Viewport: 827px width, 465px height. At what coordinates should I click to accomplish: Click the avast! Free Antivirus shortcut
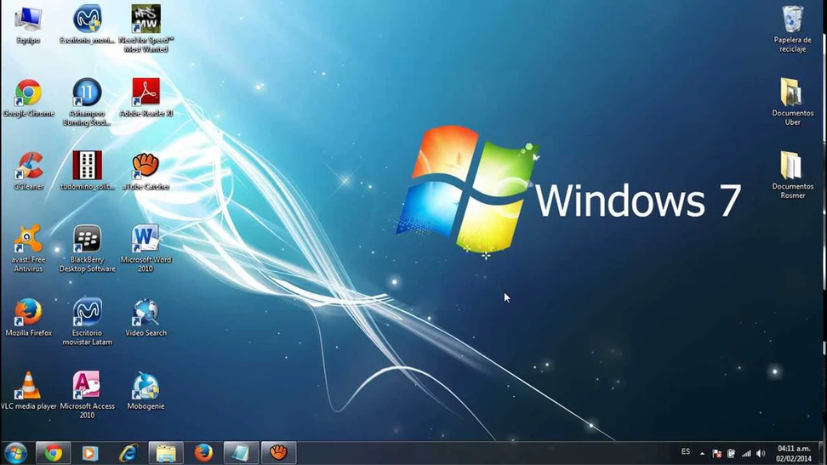coord(29,239)
